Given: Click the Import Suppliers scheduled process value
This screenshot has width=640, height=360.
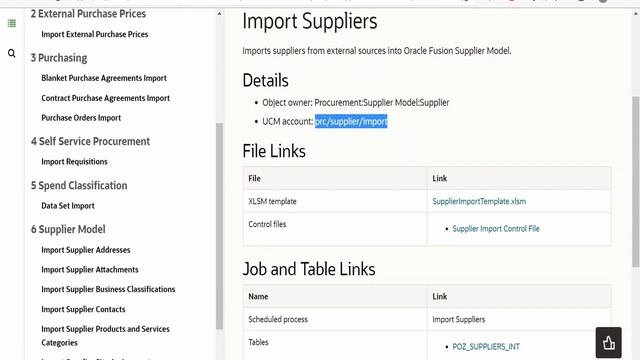Looking at the screenshot, I should coord(459,319).
